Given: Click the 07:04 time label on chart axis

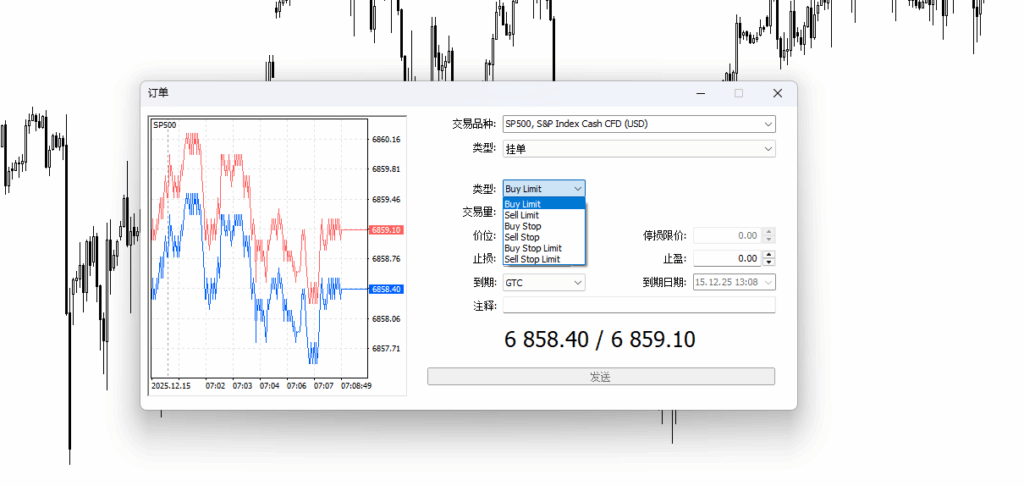Looking at the screenshot, I should pos(269,386).
